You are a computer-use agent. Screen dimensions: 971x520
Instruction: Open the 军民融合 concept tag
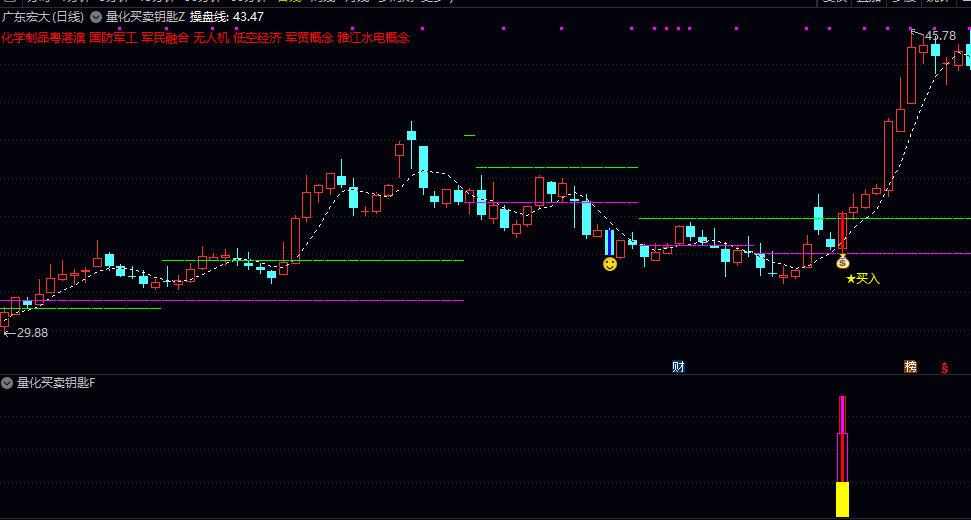(165, 38)
